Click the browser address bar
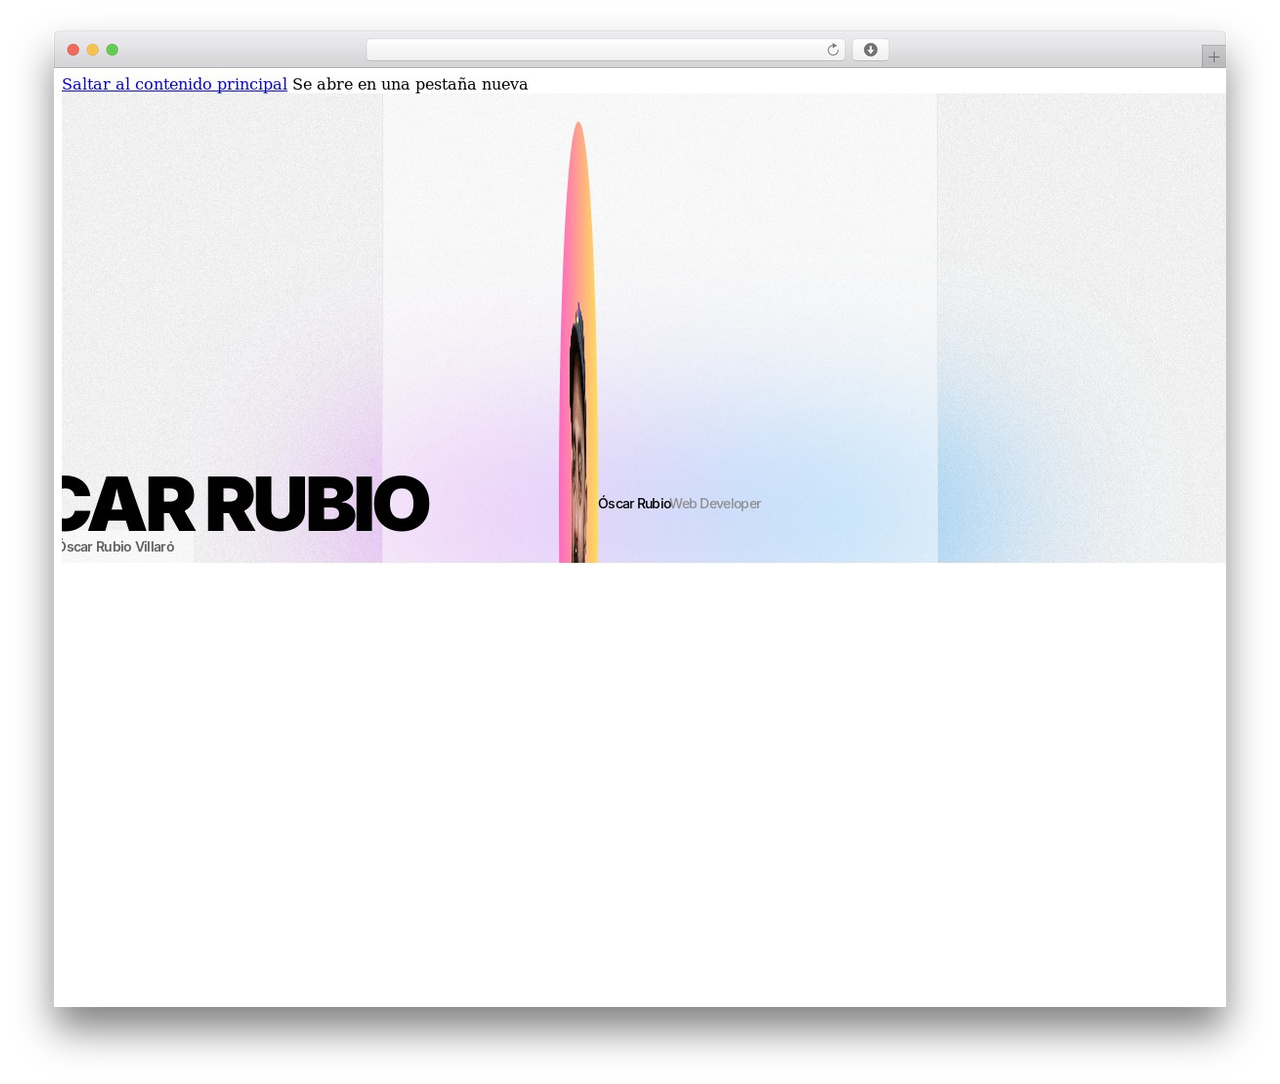The height and width of the screenshot is (1084, 1280). click(605, 50)
